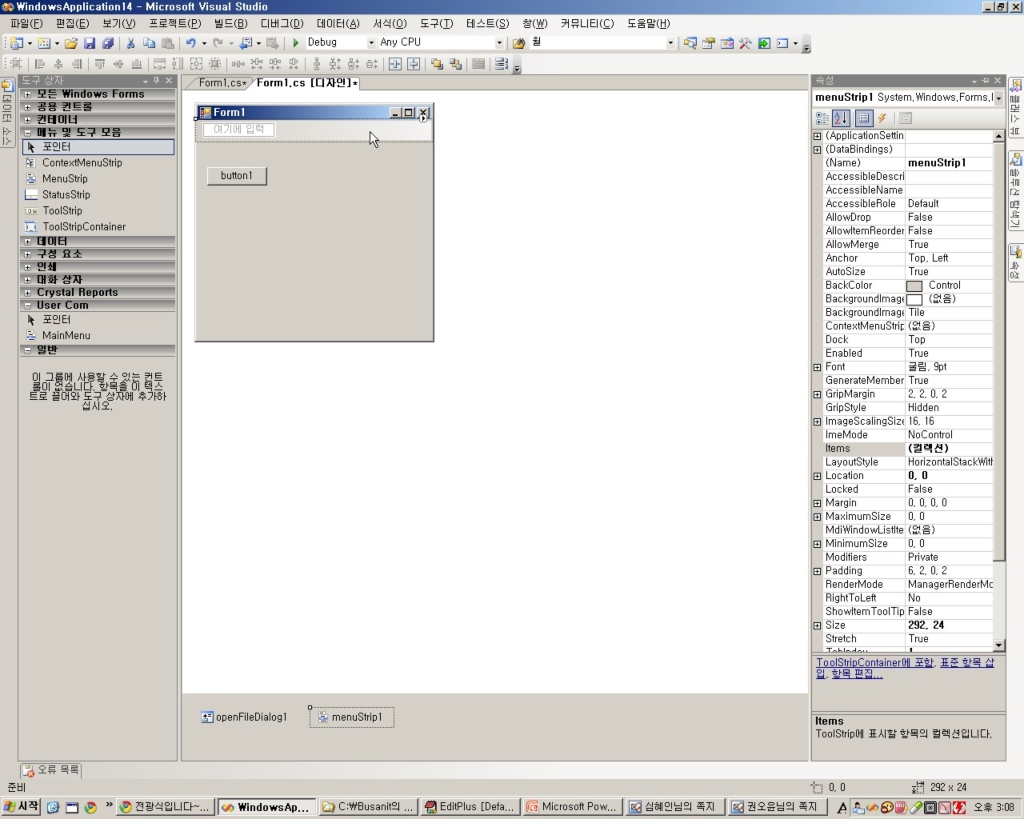Screen dimensions: 1024x819
Task: Open the Properties Window toolbar icon
Action: 709,43
